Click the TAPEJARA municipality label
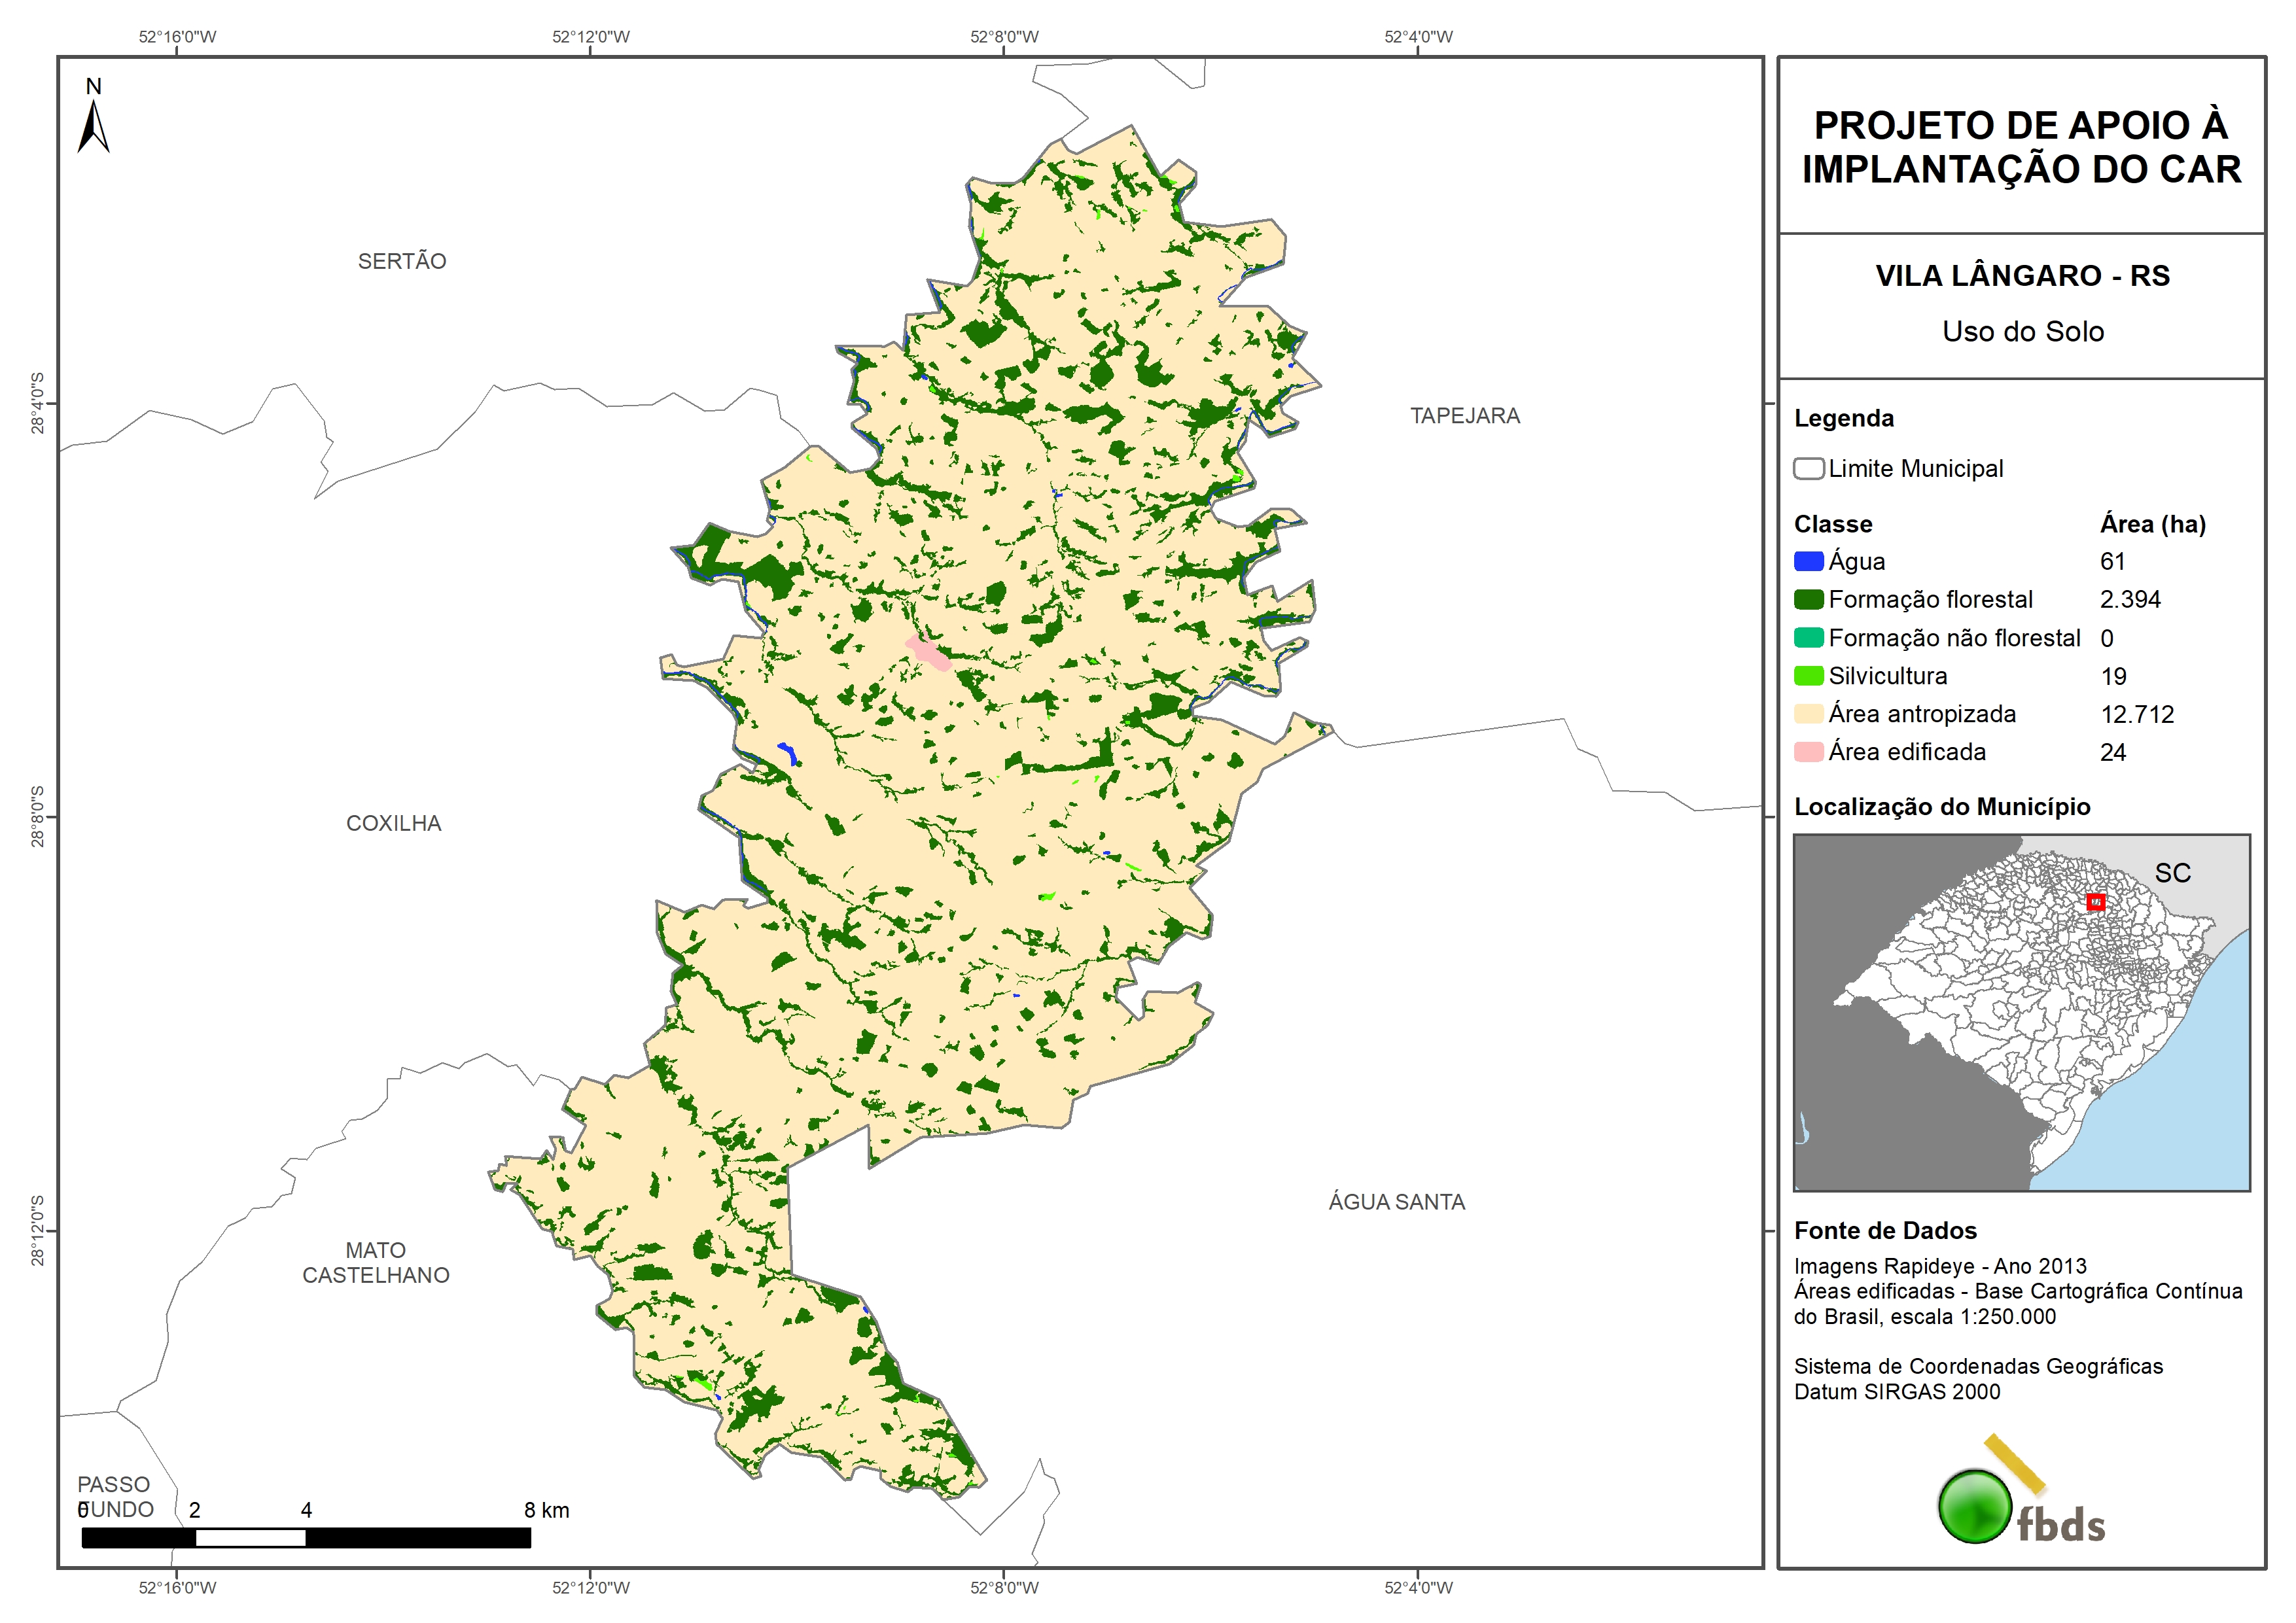The image size is (2296, 1623). (1465, 416)
